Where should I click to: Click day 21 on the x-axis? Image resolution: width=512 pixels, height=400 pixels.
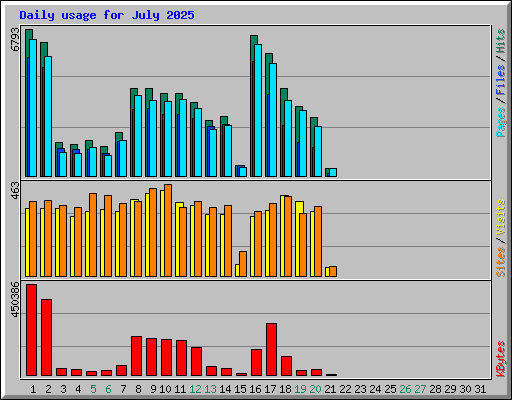(330, 389)
